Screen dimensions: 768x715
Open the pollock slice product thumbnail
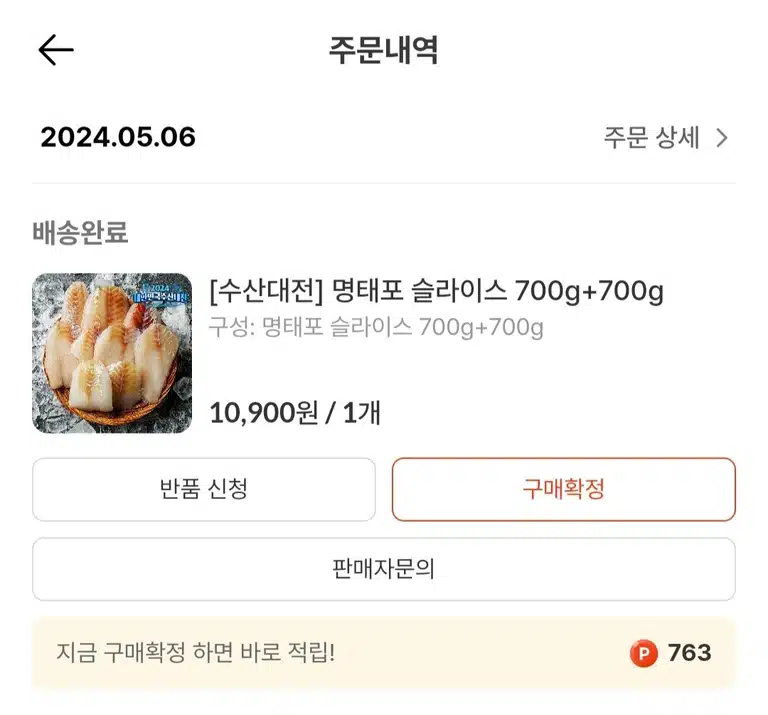[112, 353]
